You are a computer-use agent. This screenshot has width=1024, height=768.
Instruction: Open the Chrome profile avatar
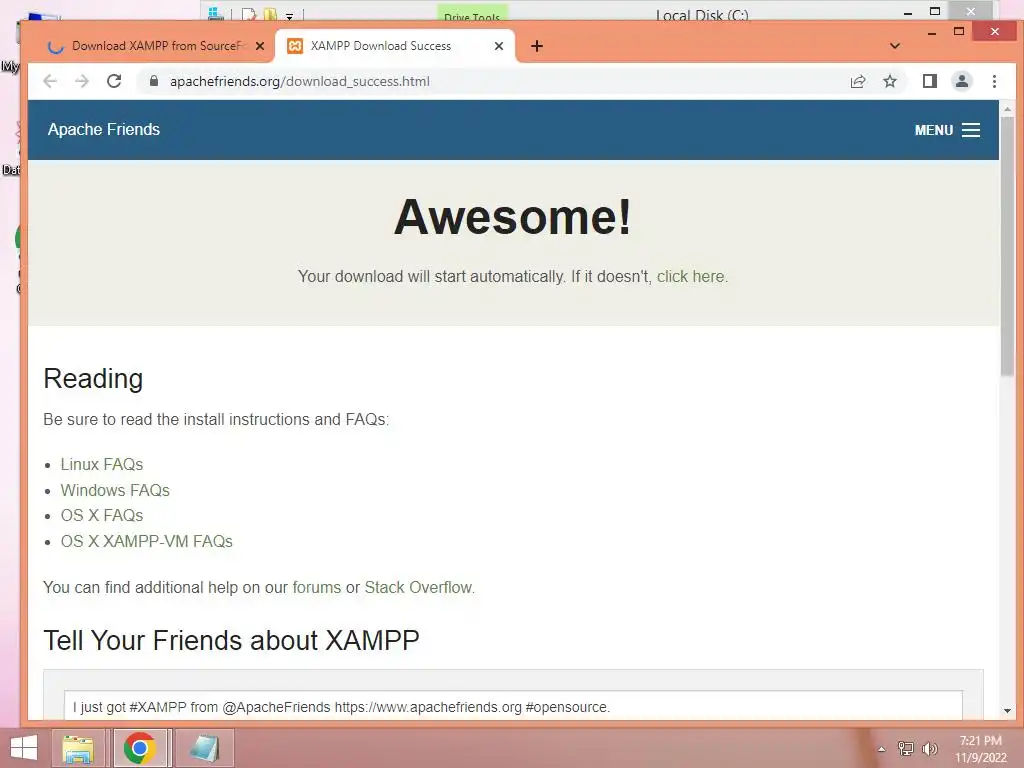(962, 81)
